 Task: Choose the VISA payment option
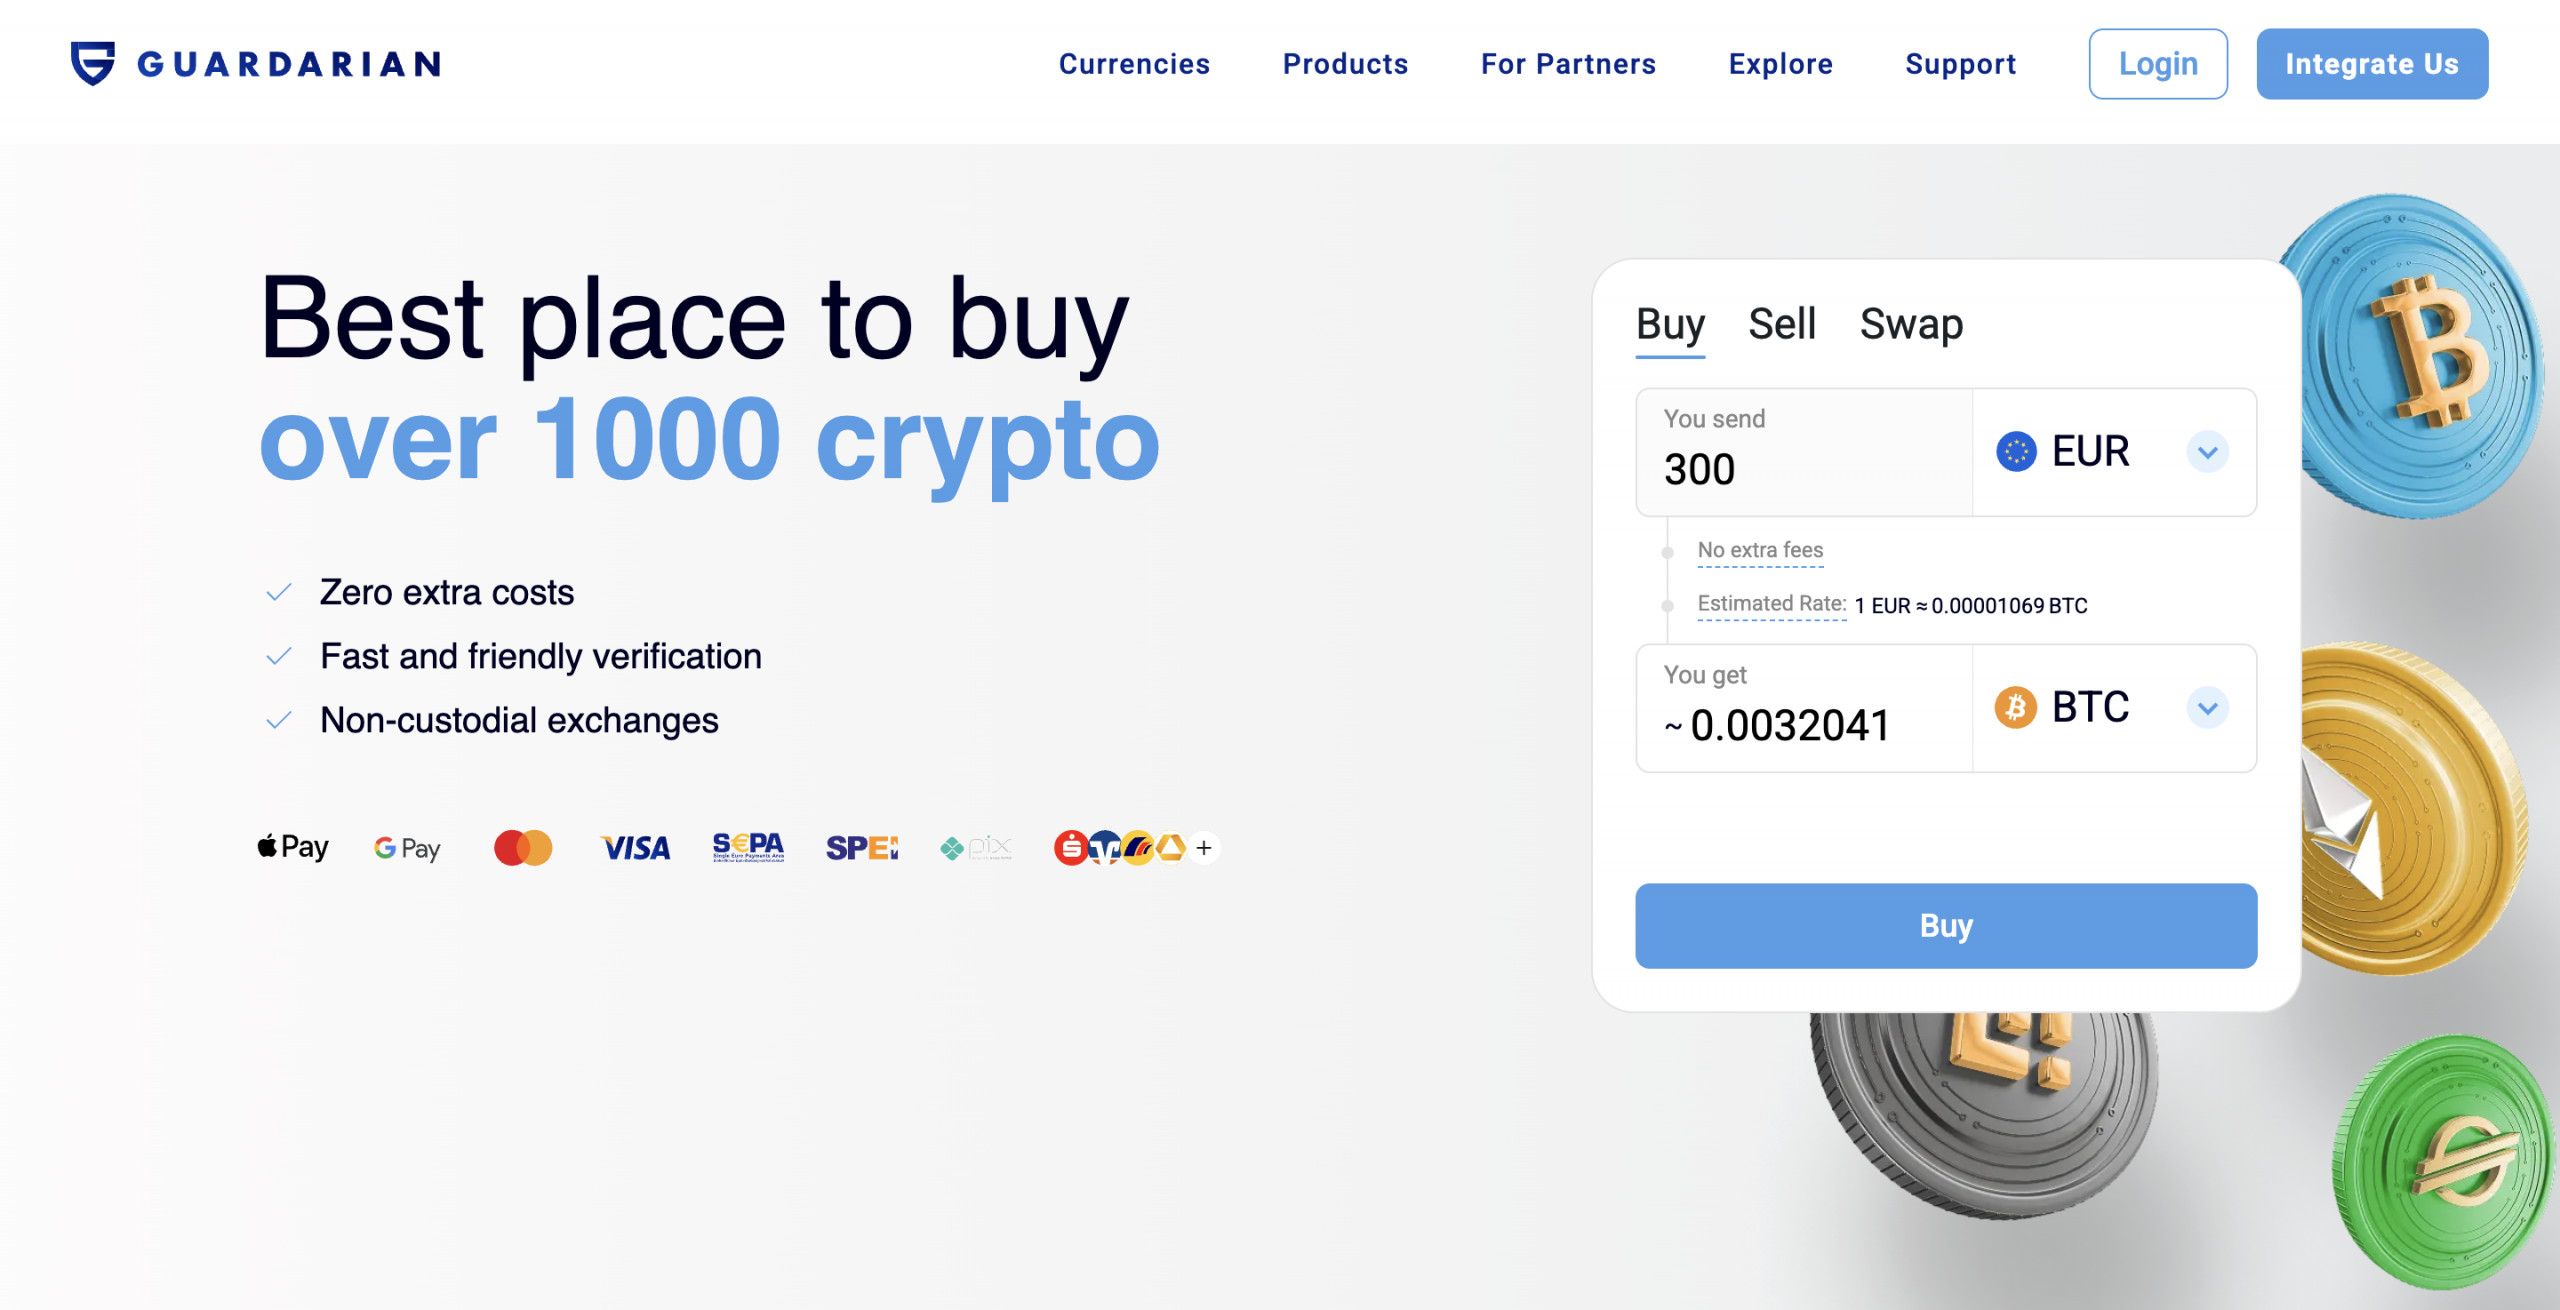click(x=636, y=846)
